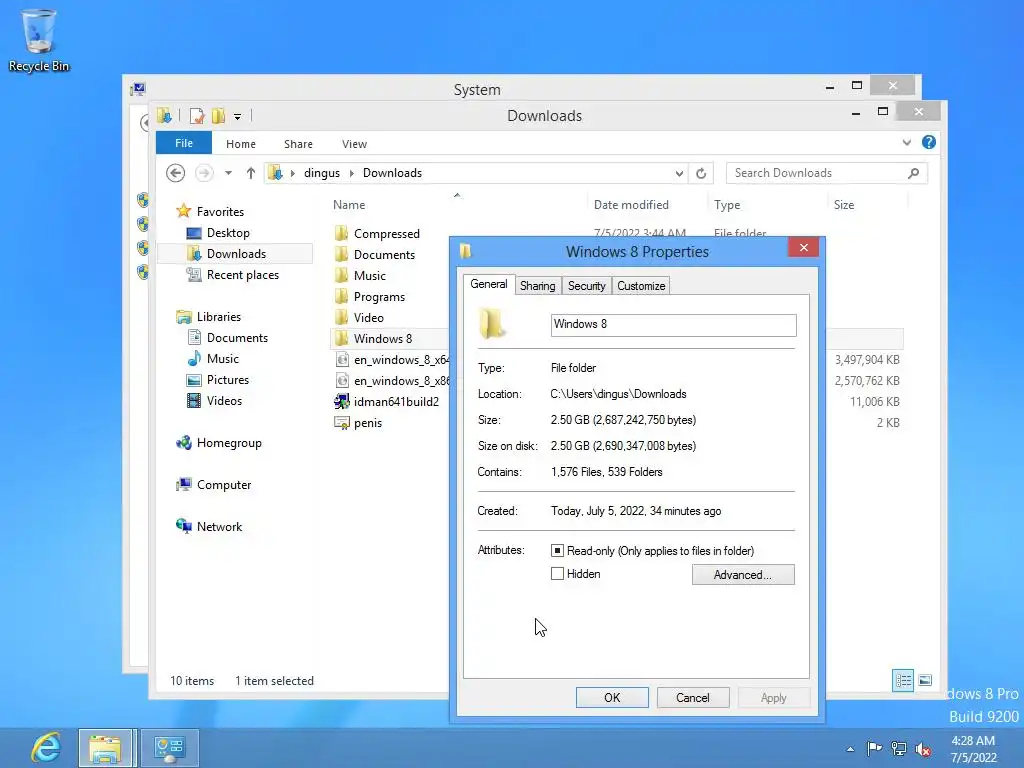The image size is (1024, 768).
Task: Click the New folder icon in the quick access toolbar
Action: (x=218, y=116)
